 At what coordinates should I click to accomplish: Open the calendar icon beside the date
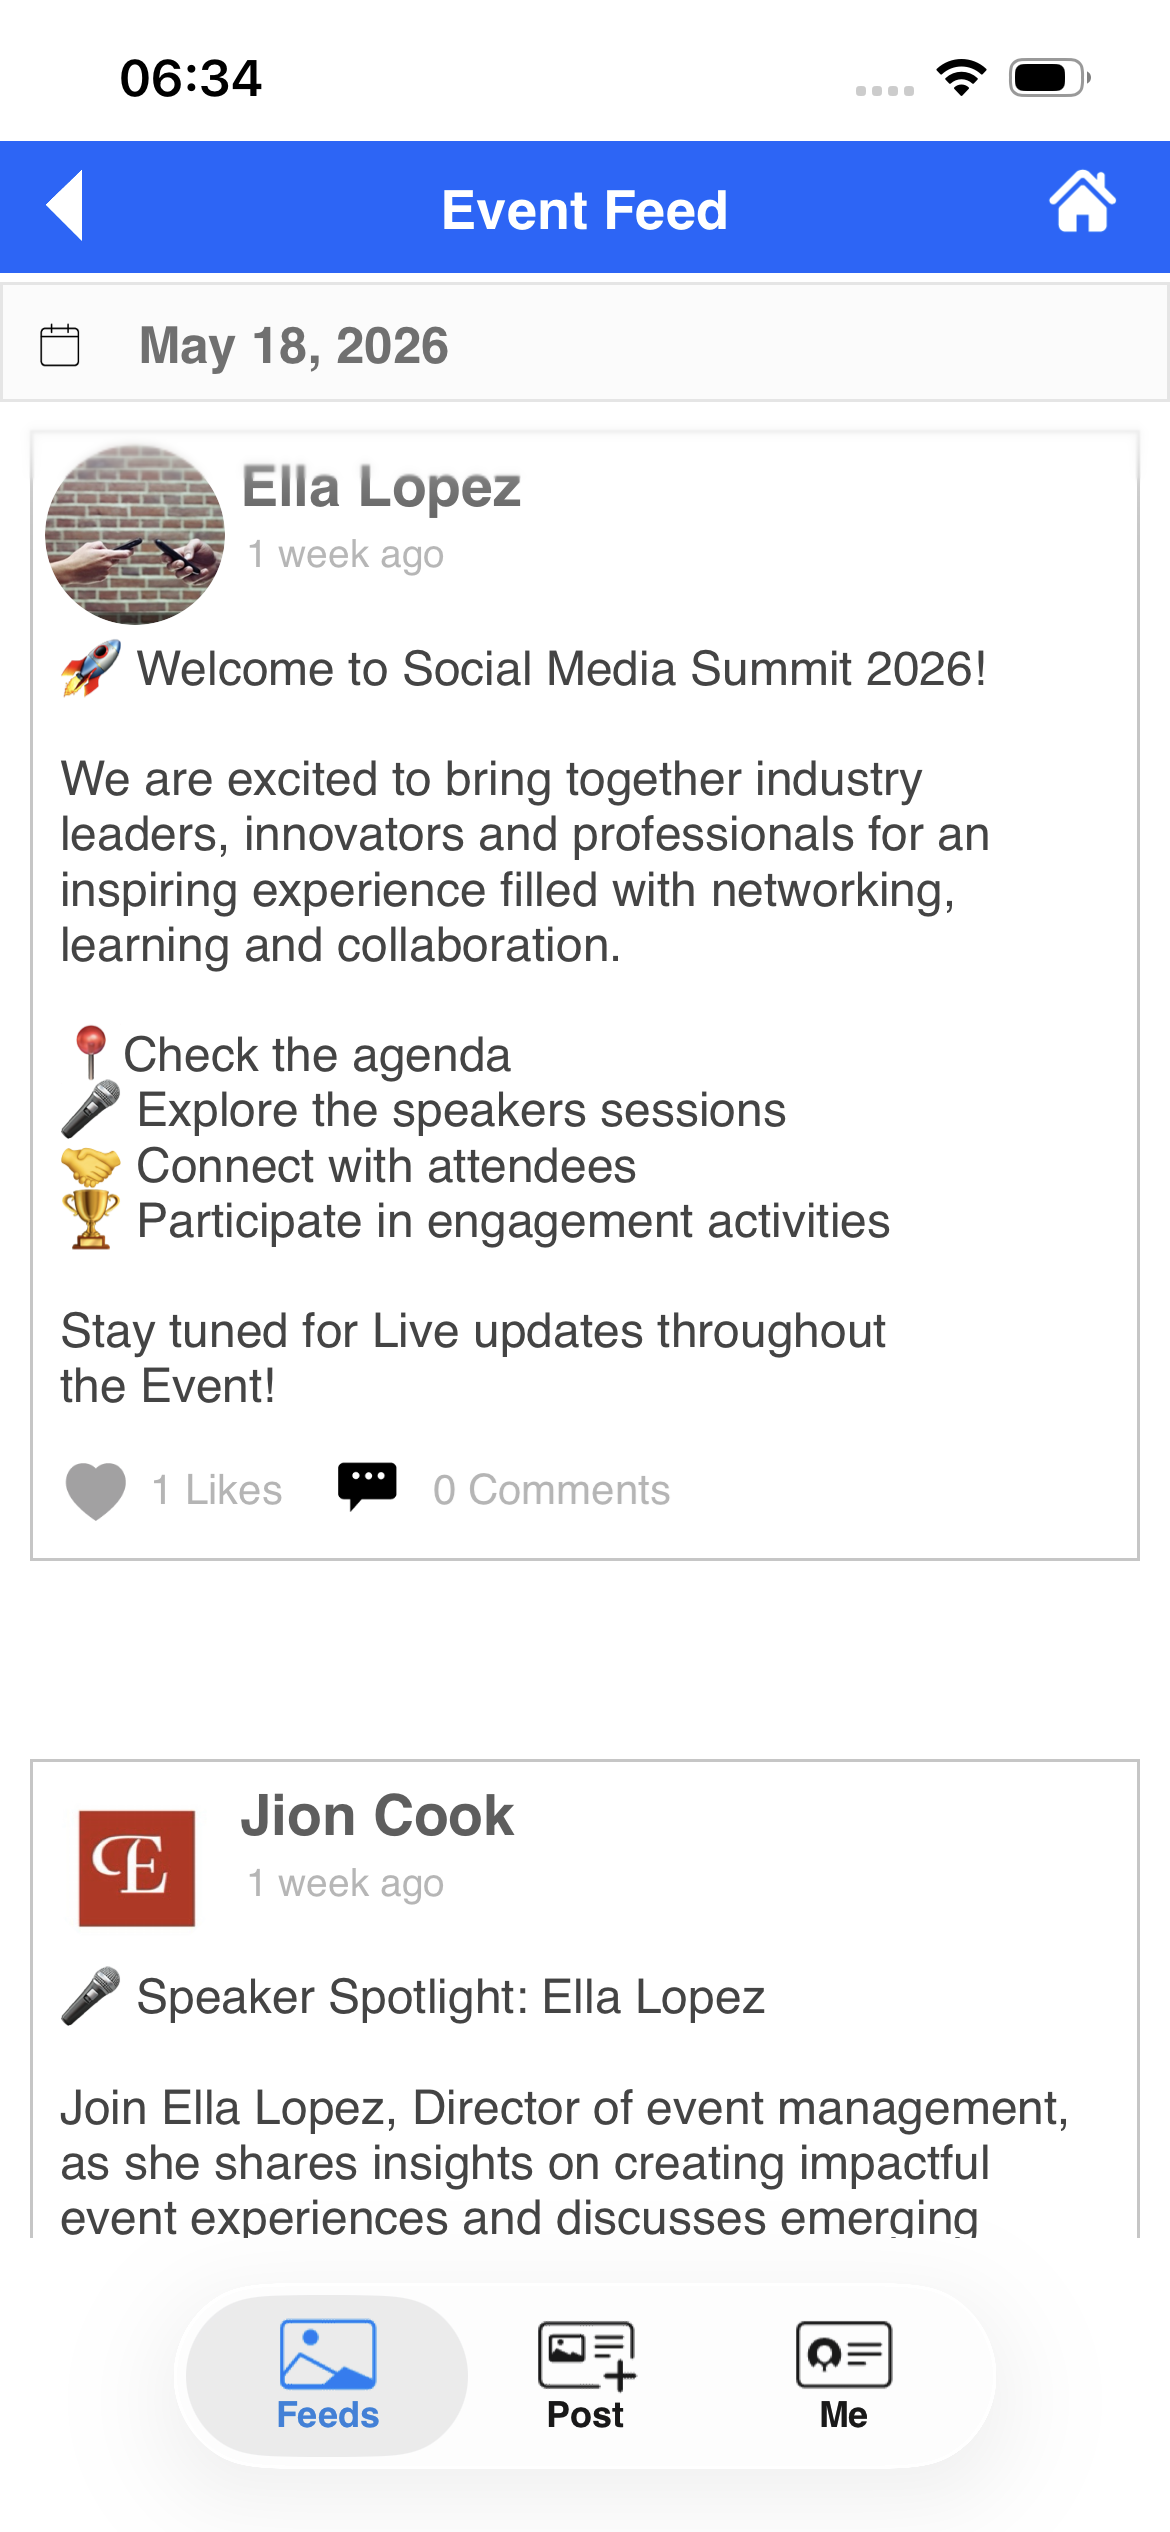coord(60,345)
